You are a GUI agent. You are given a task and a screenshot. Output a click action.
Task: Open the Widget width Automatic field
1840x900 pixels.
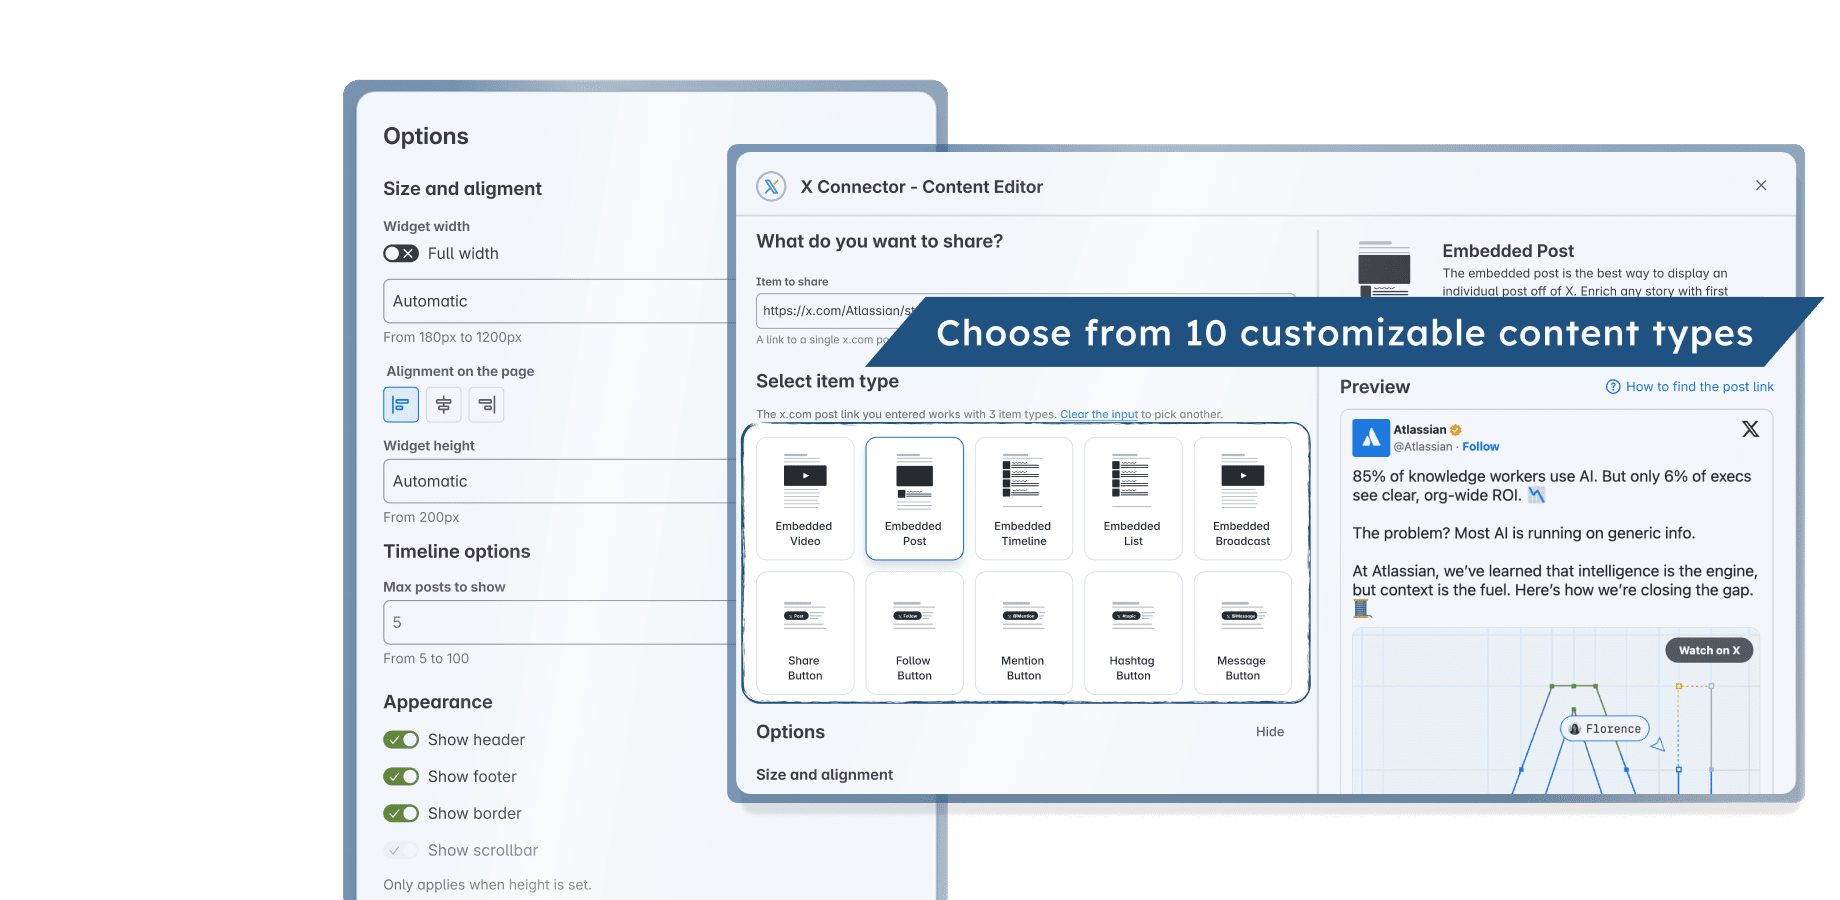point(560,301)
